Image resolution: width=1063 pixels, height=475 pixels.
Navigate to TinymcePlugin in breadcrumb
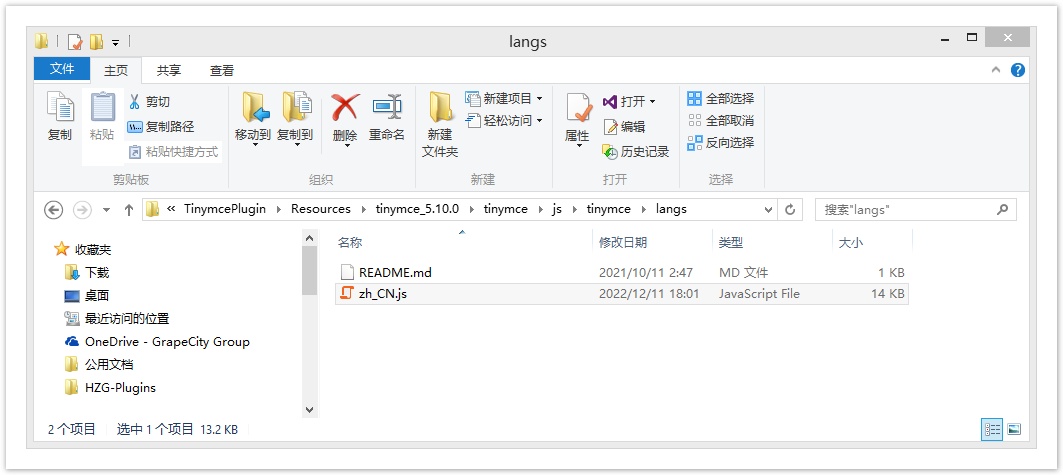coord(224,209)
